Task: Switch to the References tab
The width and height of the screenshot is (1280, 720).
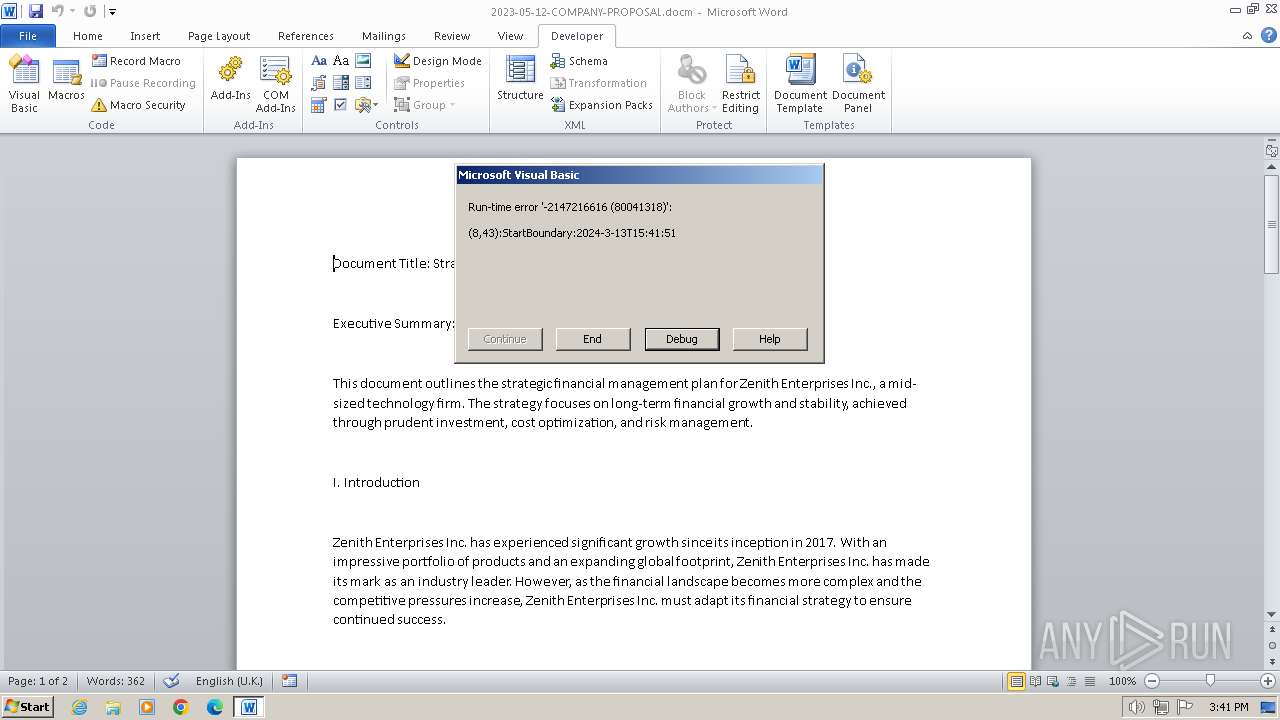Action: point(306,36)
